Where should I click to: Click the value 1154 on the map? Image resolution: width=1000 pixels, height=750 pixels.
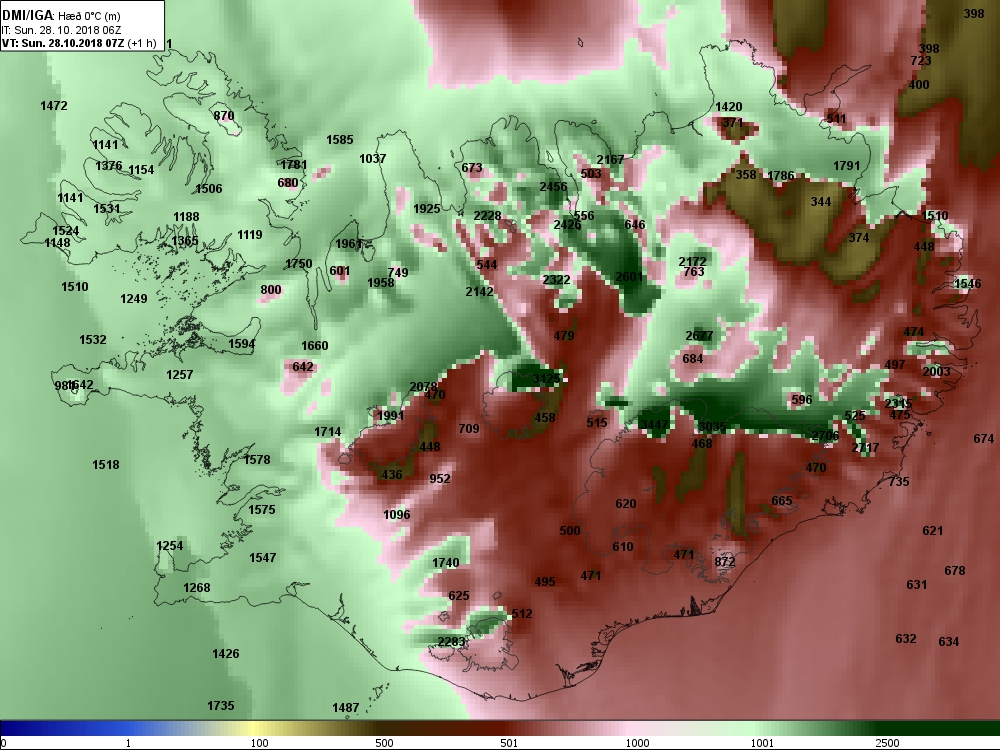[x=141, y=170]
